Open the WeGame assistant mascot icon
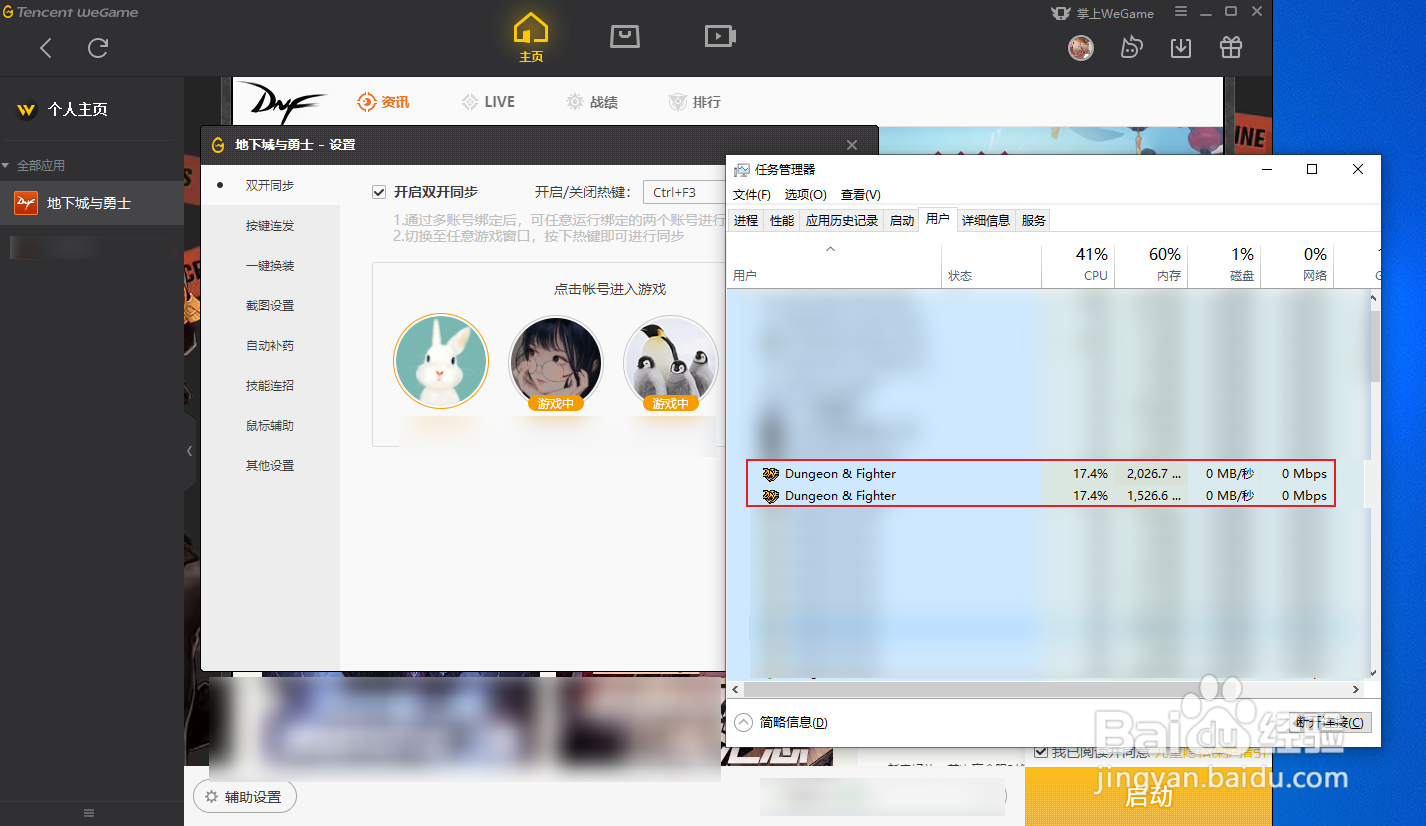Viewport: 1426px width, 826px height. coord(1131,47)
